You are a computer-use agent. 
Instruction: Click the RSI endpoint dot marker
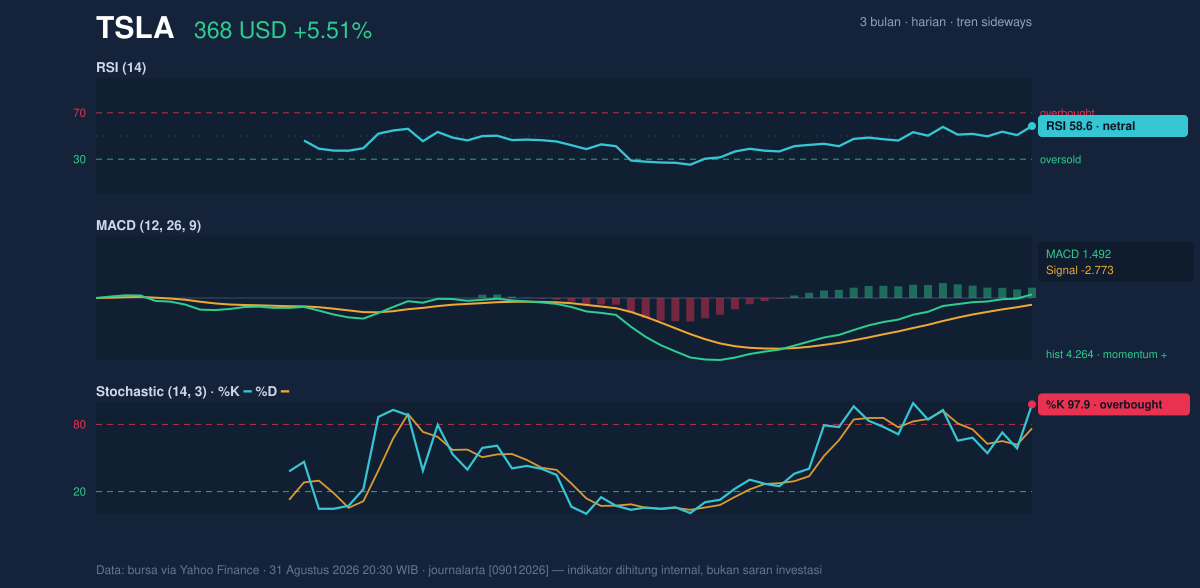[x=1032, y=126]
